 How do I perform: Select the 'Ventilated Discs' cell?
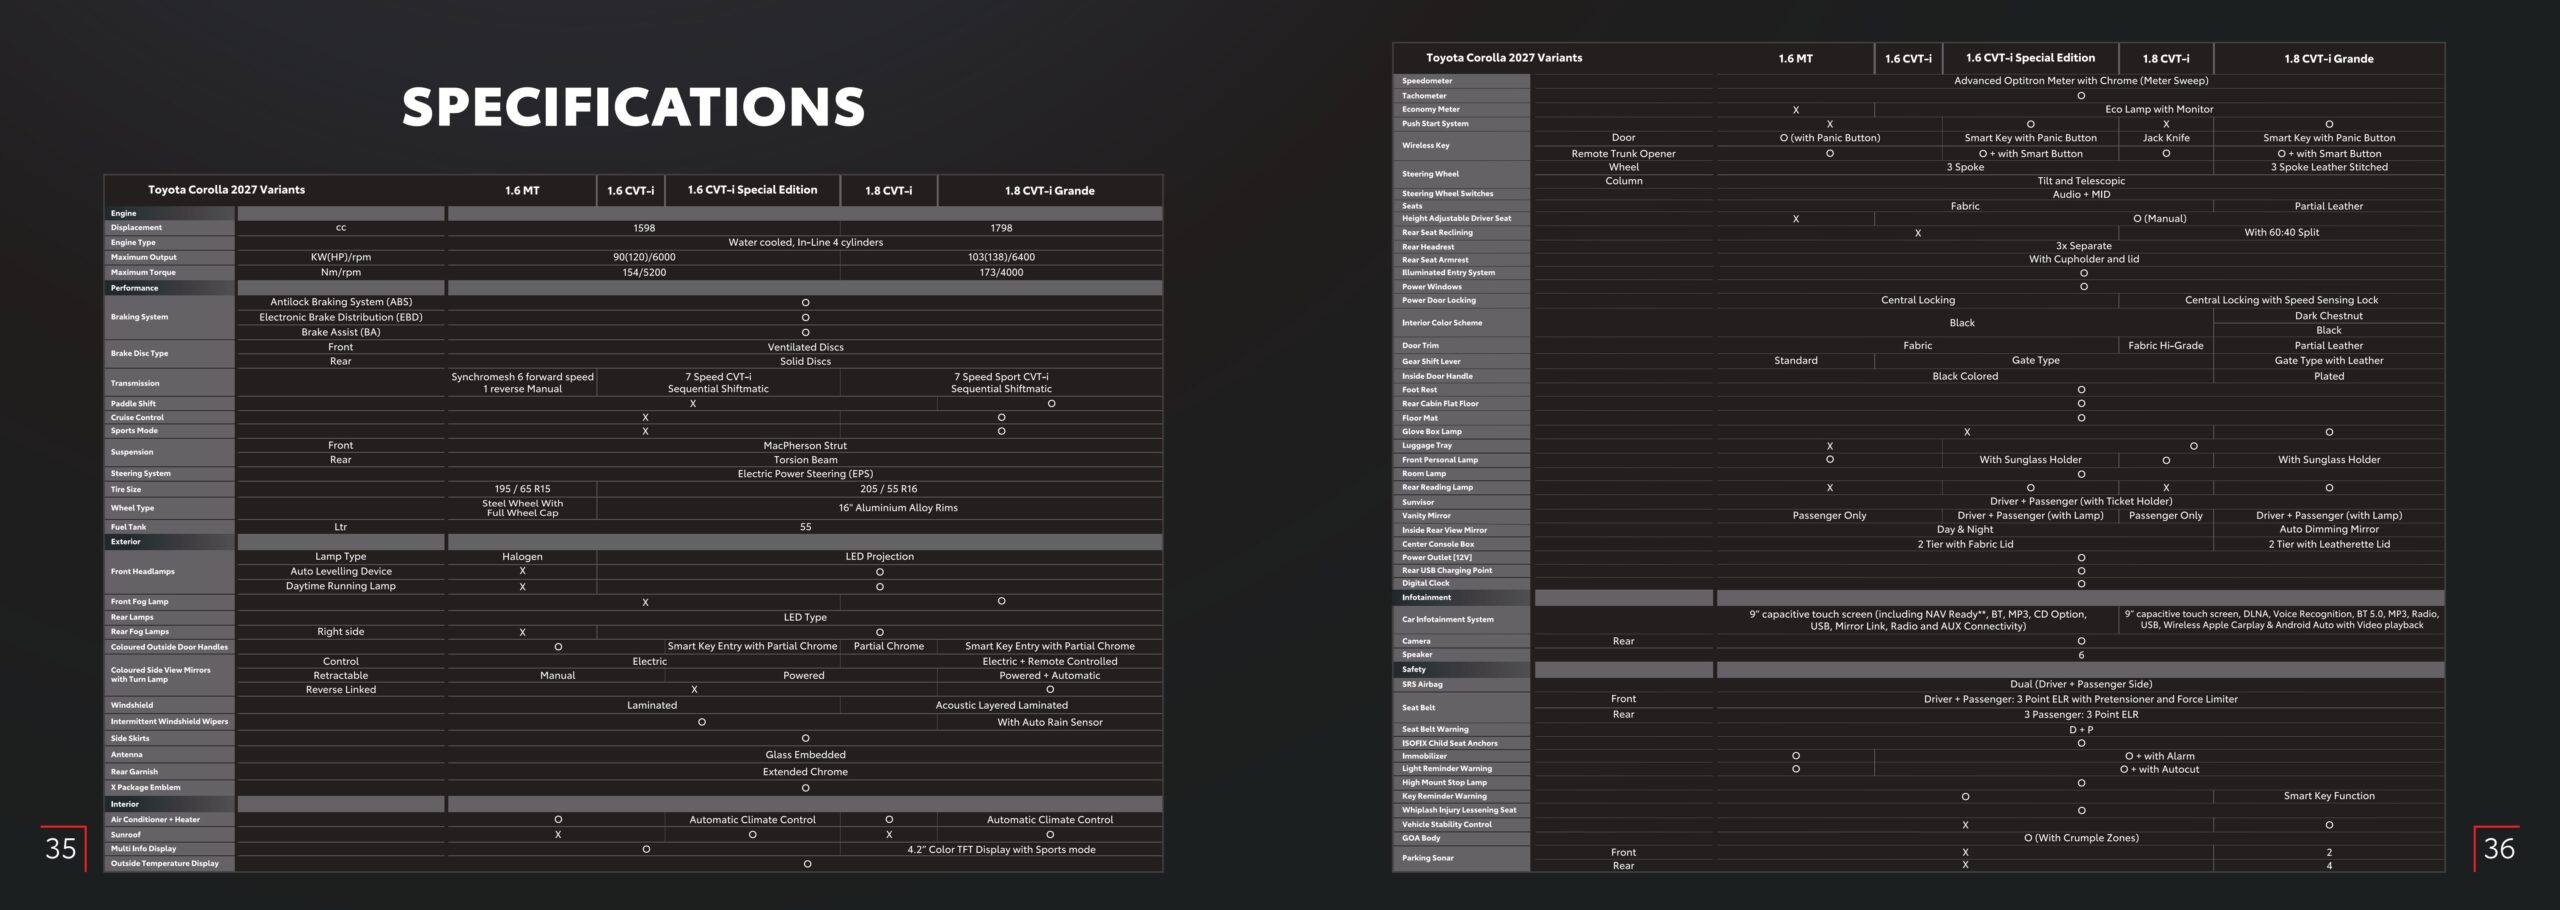[805, 347]
